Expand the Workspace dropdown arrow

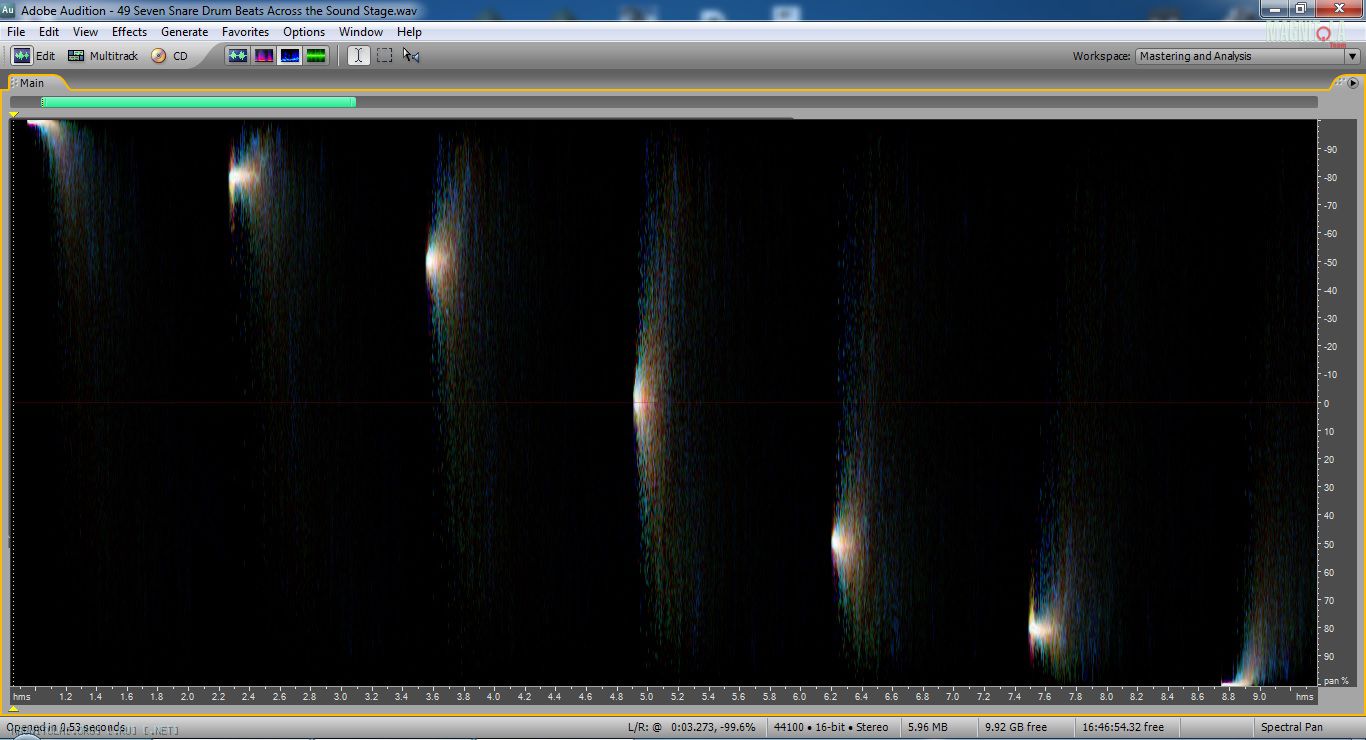tap(1352, 56)
